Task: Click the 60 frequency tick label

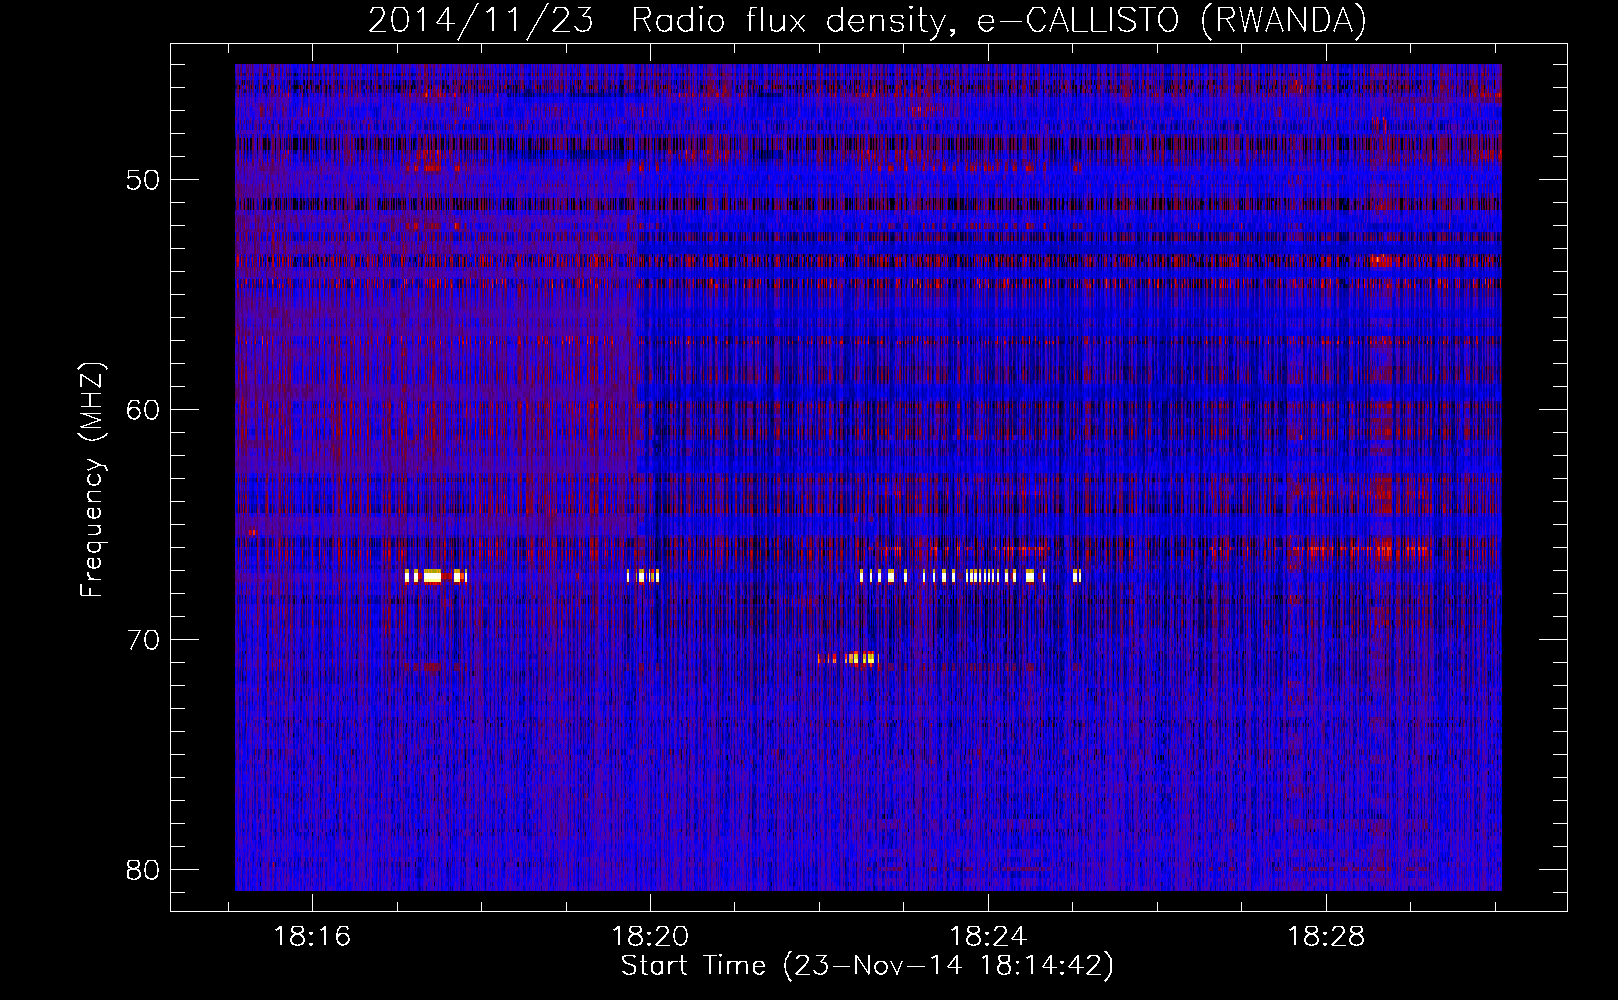Action: 143,411
